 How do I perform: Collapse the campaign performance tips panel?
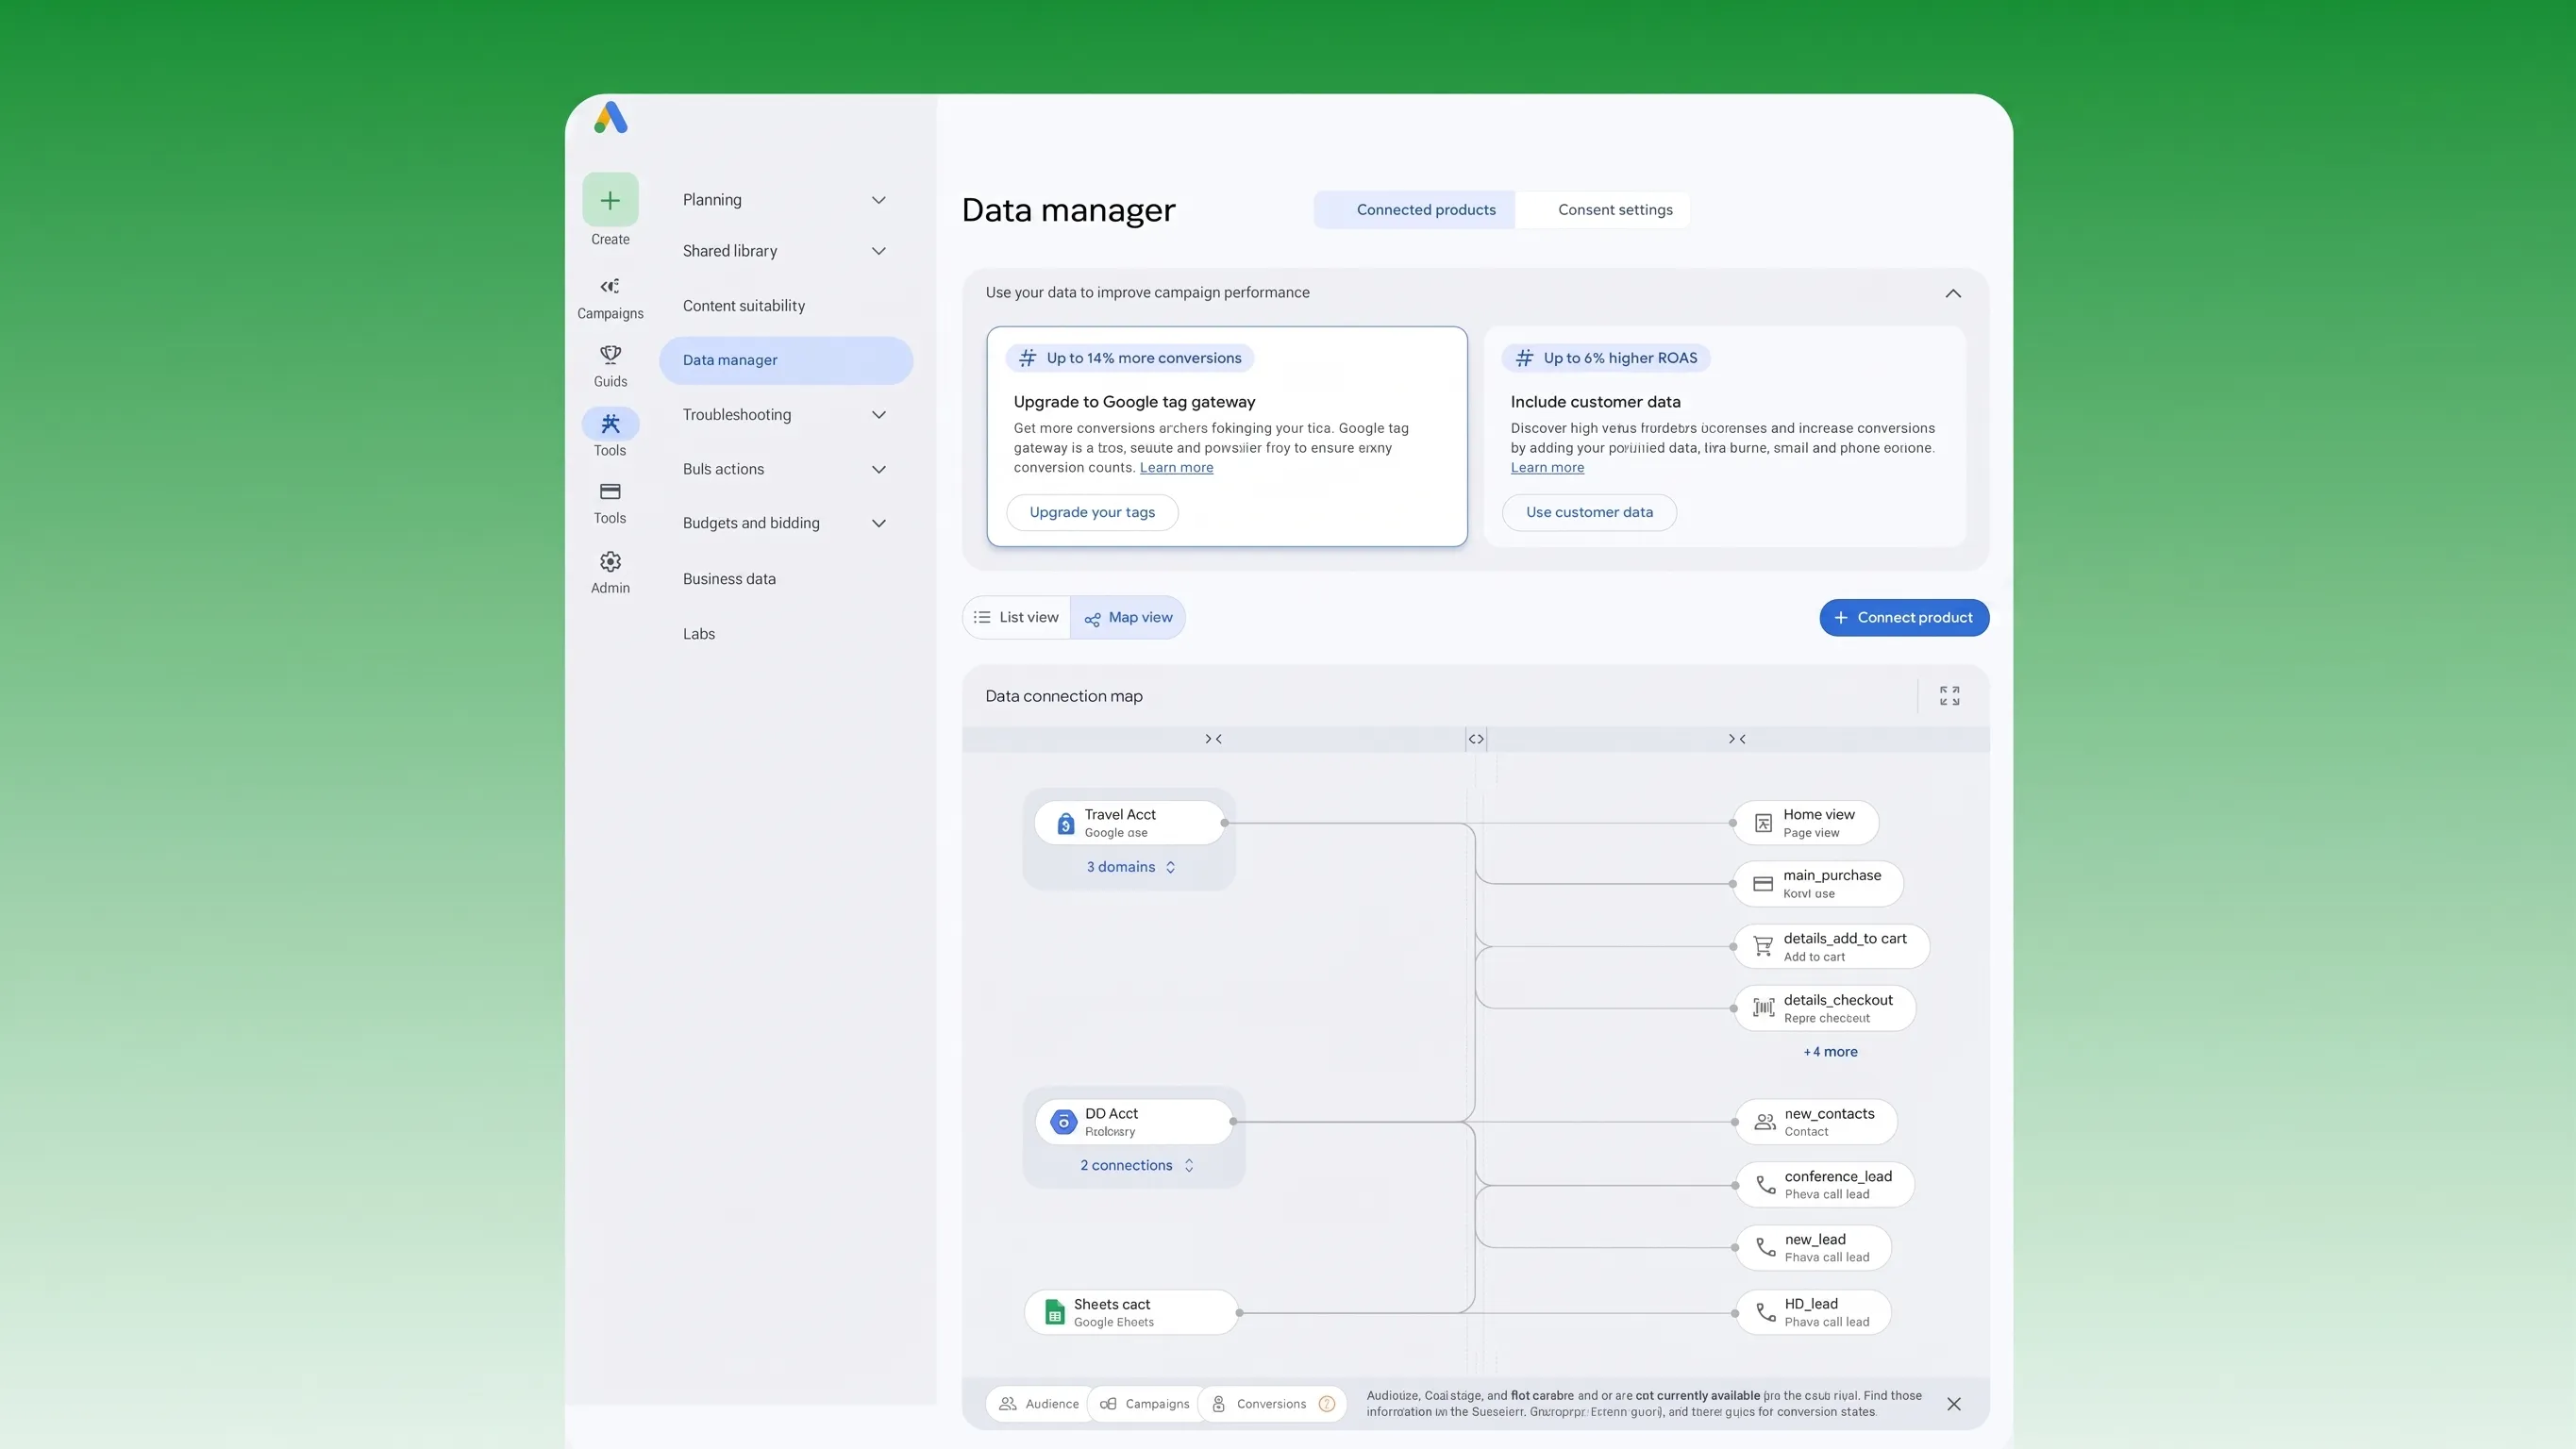[x=1952, y=294]
